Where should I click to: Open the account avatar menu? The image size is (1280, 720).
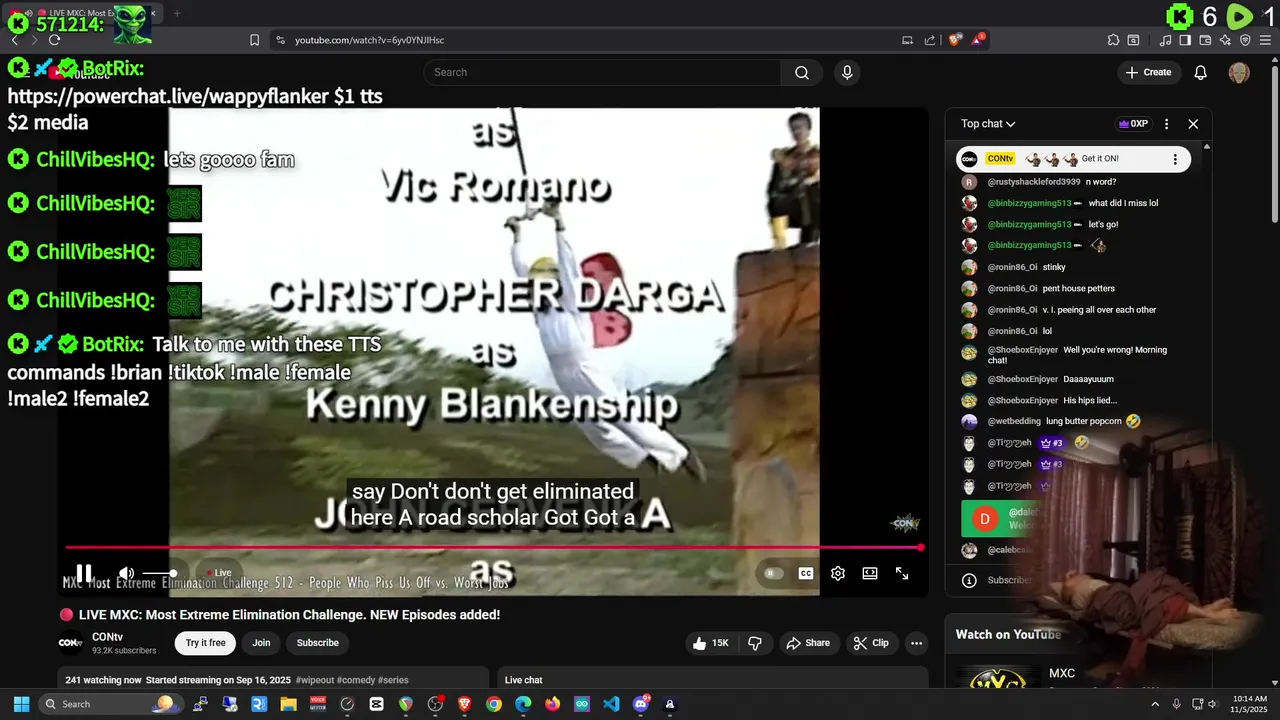[1239, 72]
